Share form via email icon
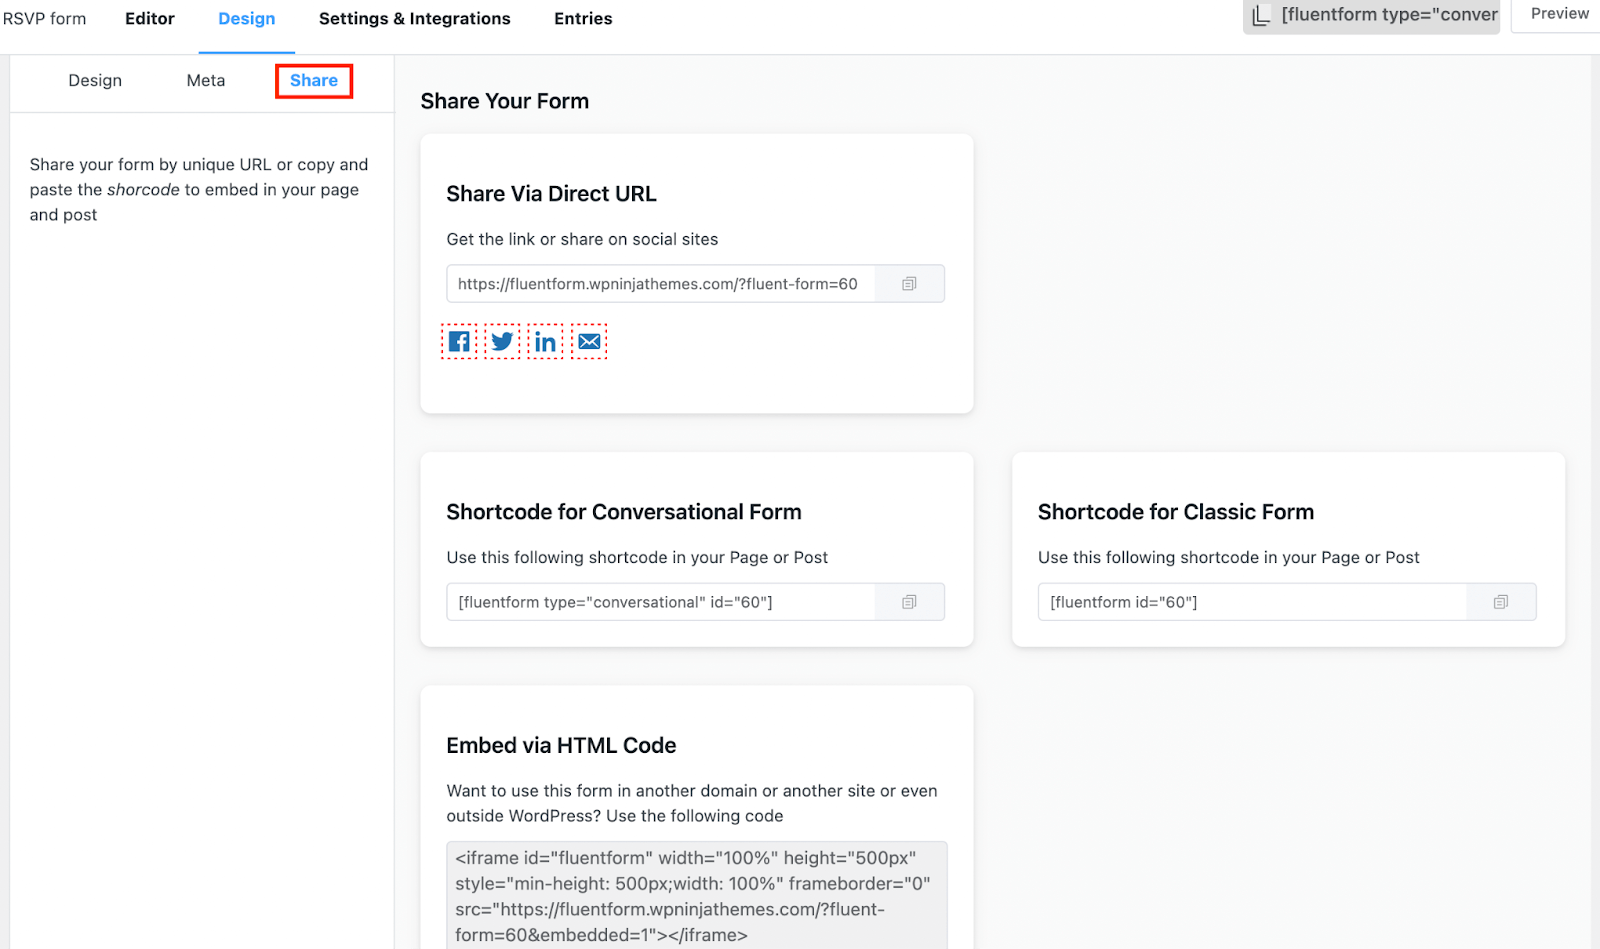Screen dimensions: 1600x949 click(589, 342)
